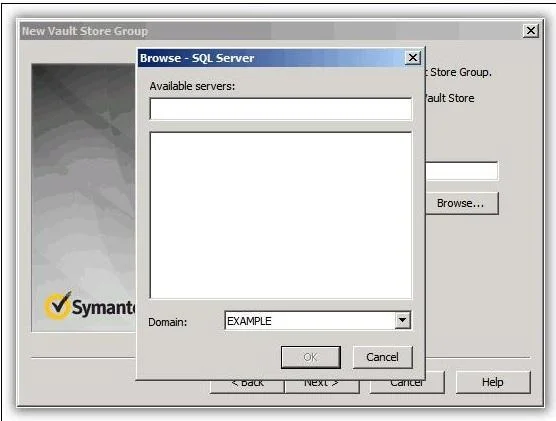Image resolution: width=556 pixels, height=421 pixels.
Task: Cancel the Browse - SQL Server dialog
Action: coord(383,357)
